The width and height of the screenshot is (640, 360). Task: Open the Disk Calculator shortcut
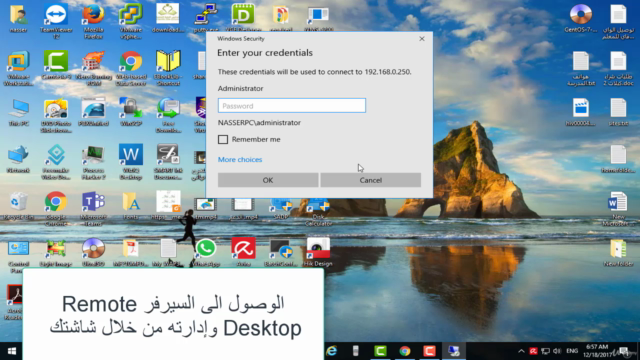coord(318,212)
